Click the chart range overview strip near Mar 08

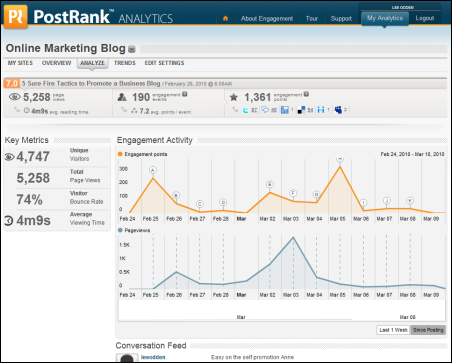pos(407,317)
